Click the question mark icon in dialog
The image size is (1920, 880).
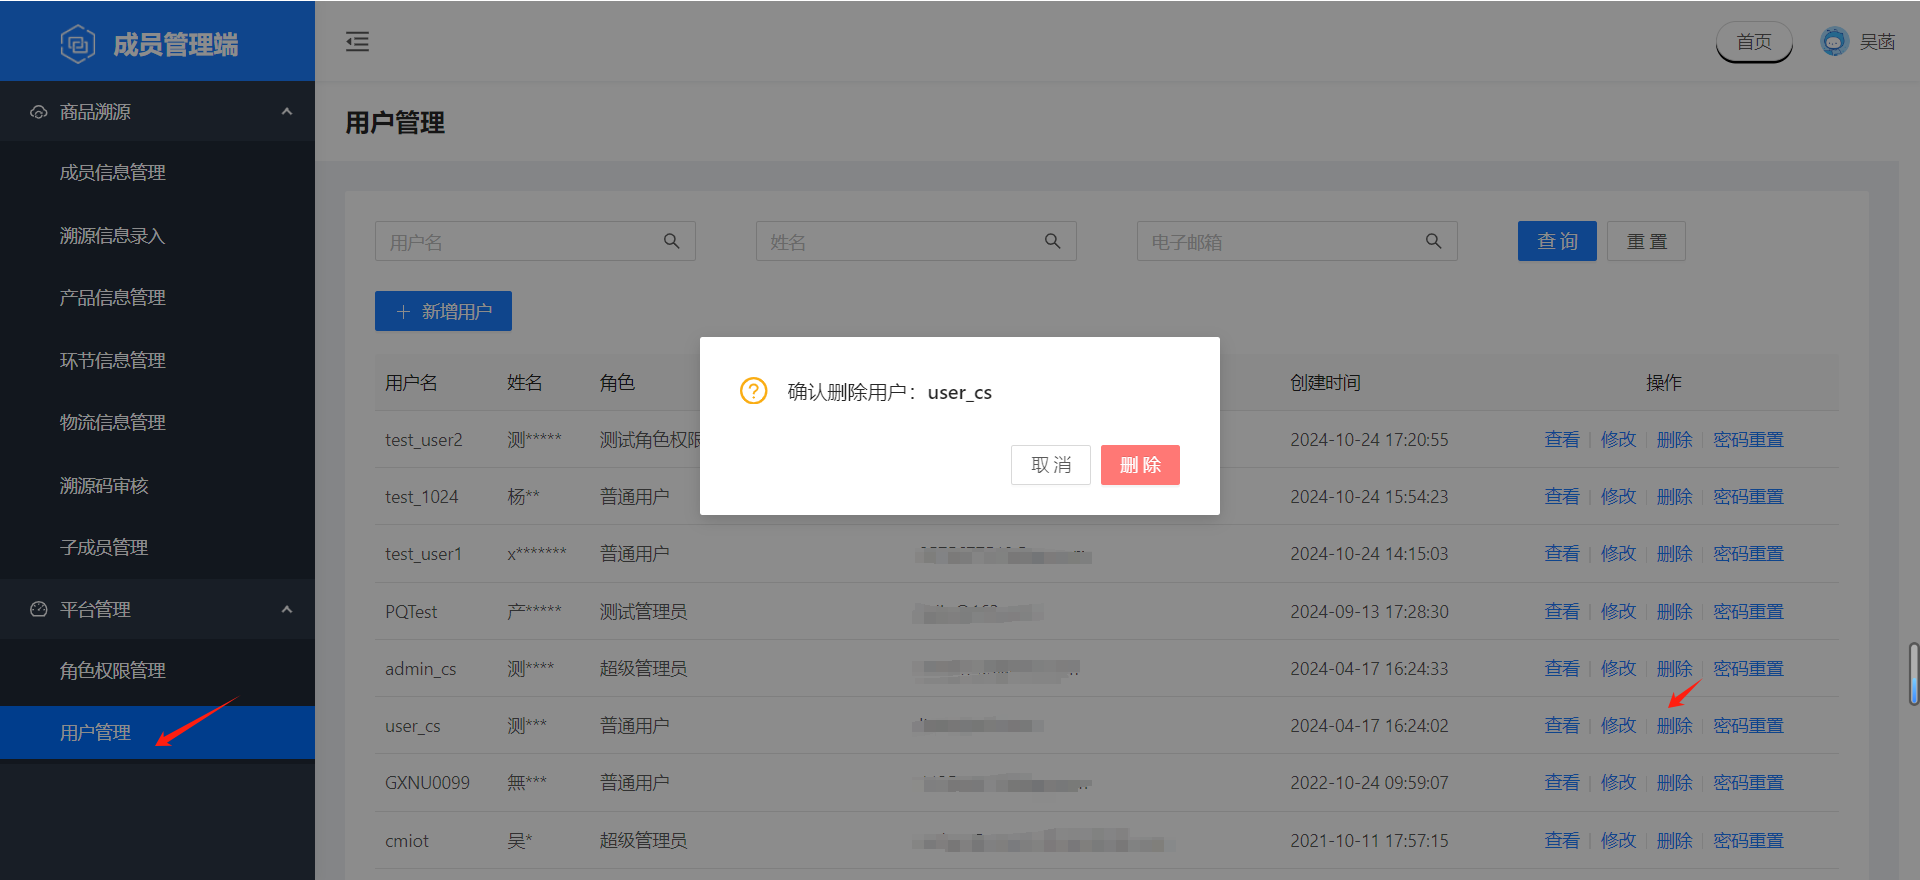[753, 391]
